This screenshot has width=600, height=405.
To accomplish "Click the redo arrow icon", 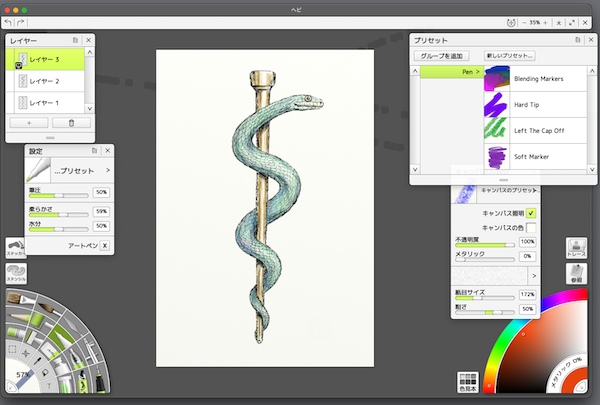I will pyautogui.click(x=22, y=22).
